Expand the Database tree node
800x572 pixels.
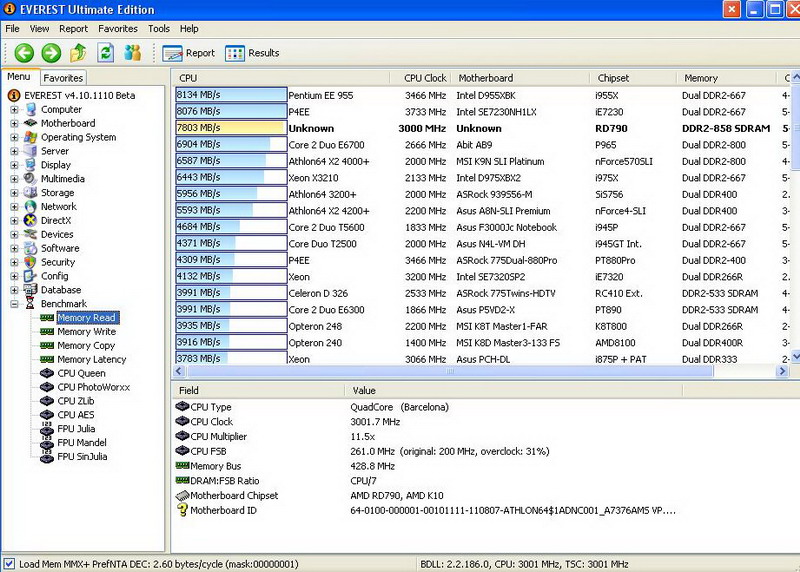[14, 290]
